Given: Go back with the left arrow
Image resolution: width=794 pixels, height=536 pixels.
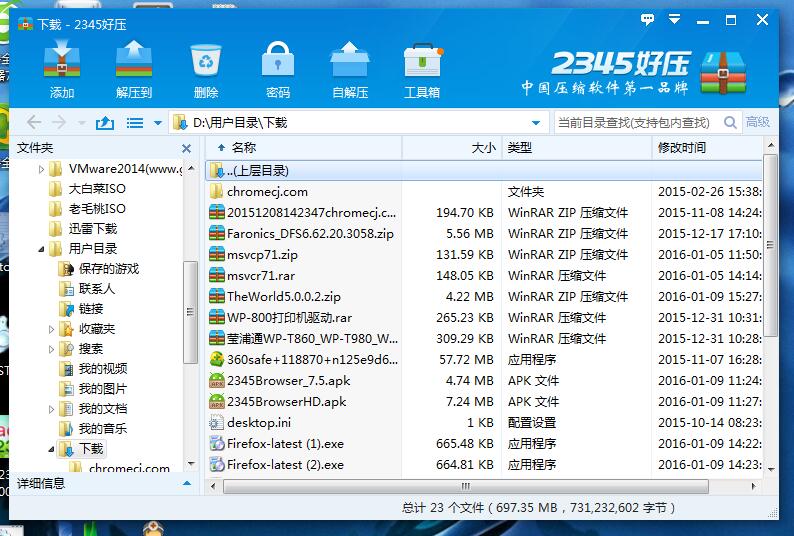Looking at the screenshot, I should tap(34, 123).
